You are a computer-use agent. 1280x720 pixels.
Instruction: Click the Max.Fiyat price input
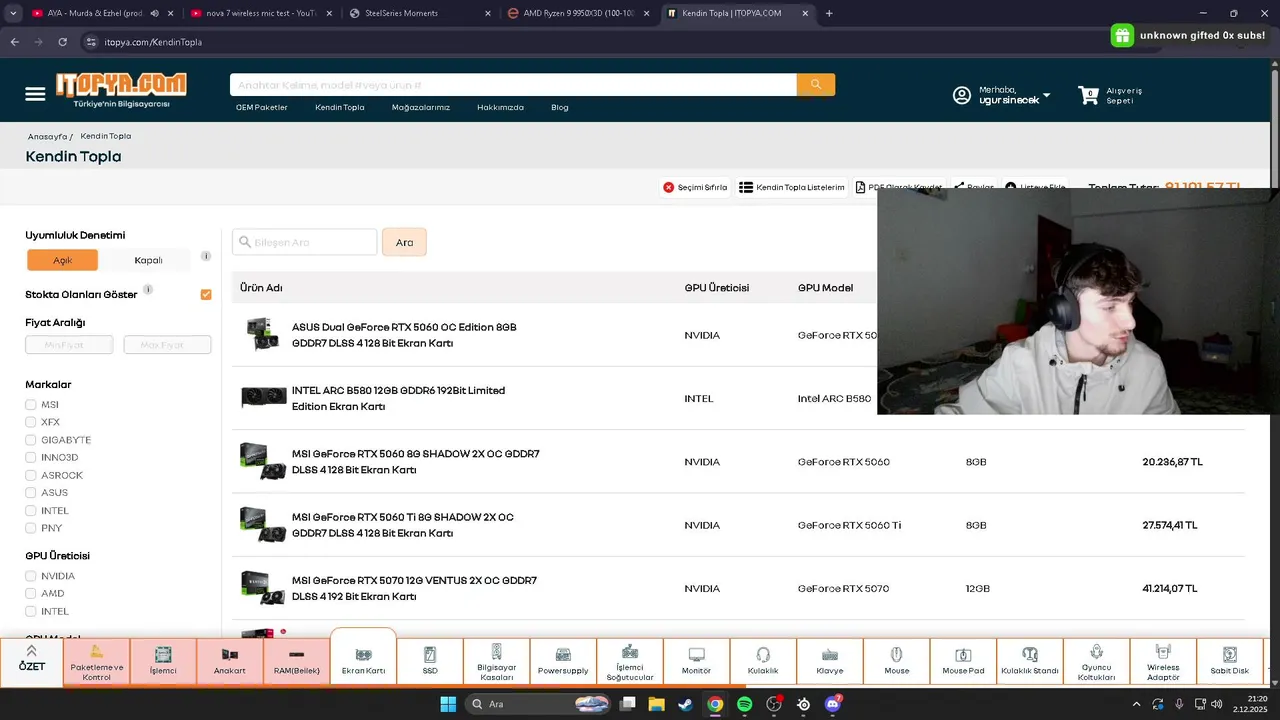(167, 345)
